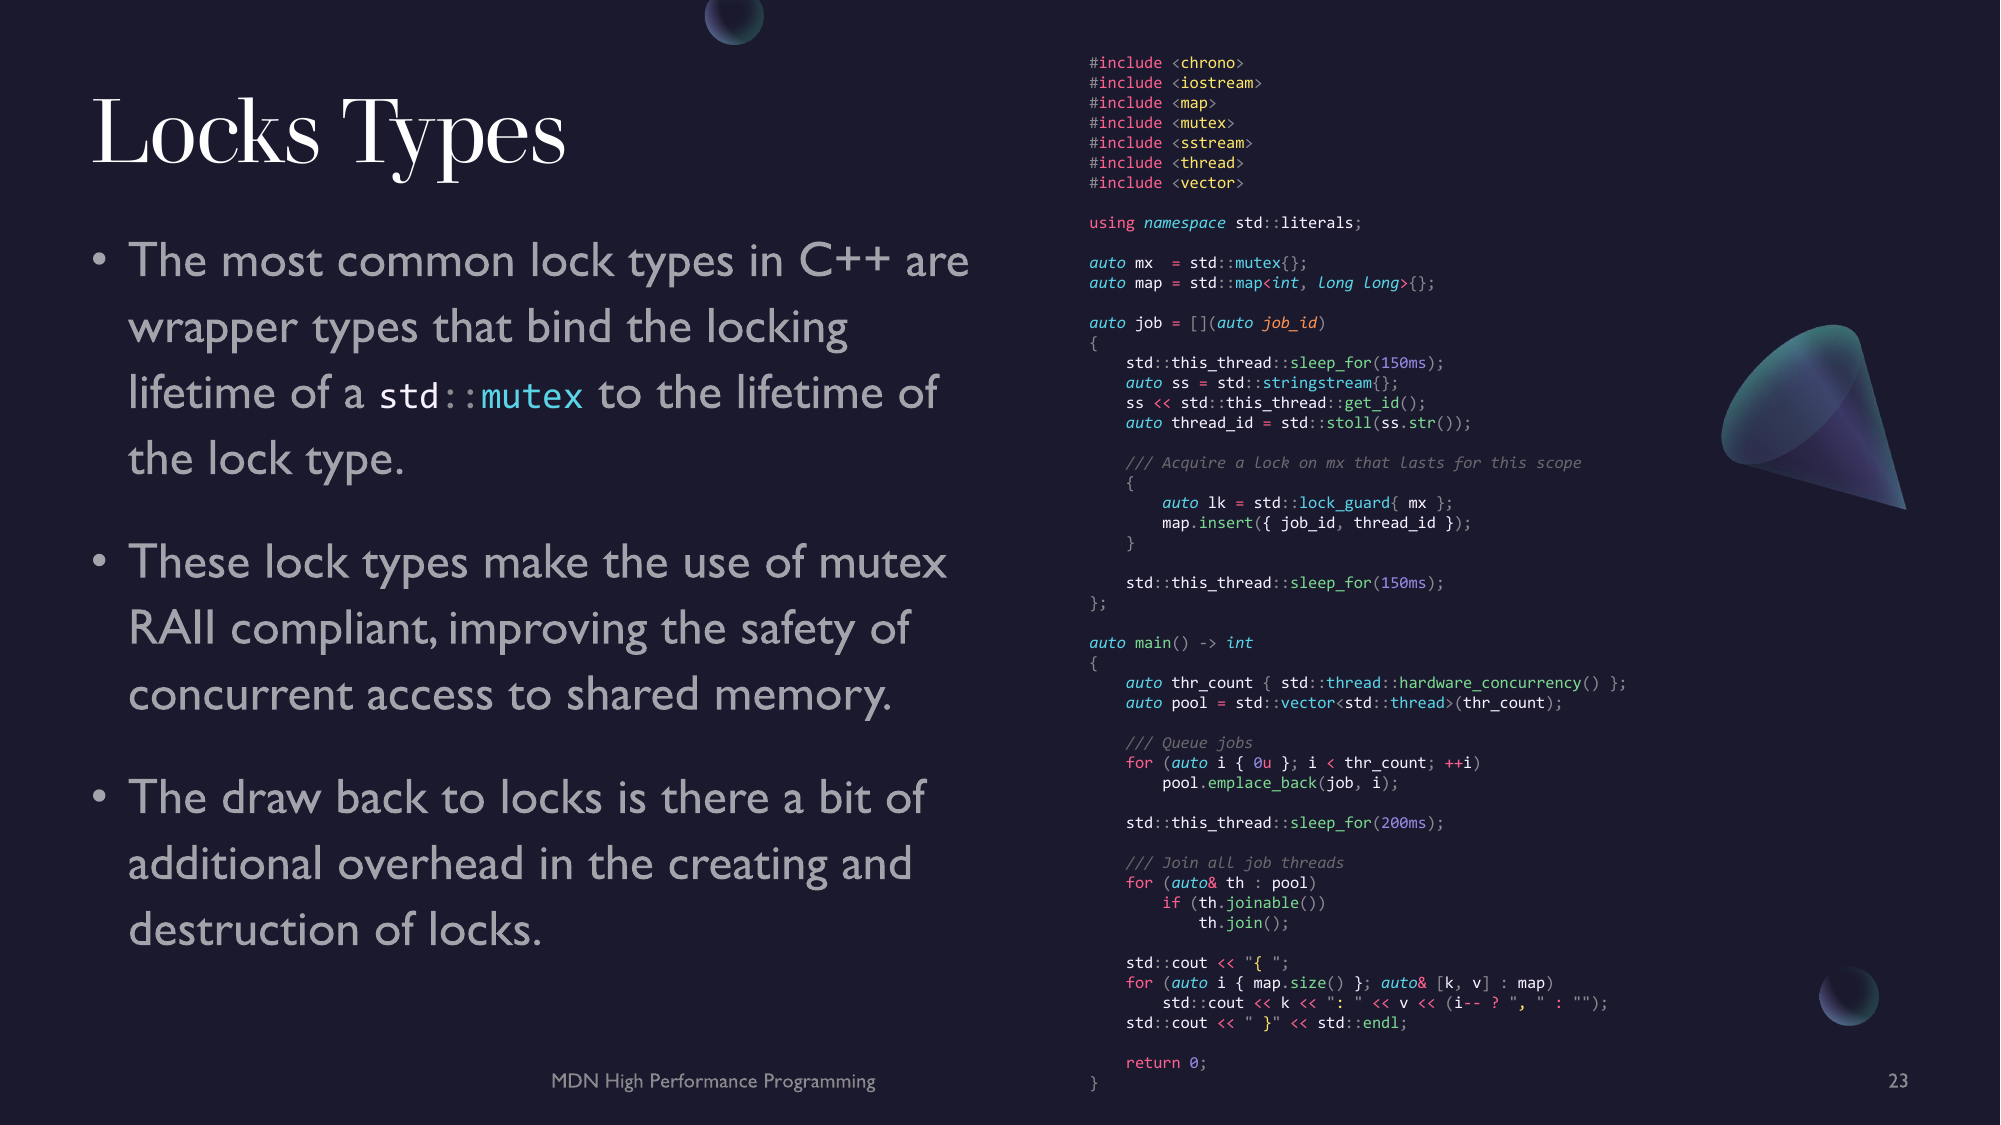Click the '/// Queue jobs' comment

tap(1189, 743)
